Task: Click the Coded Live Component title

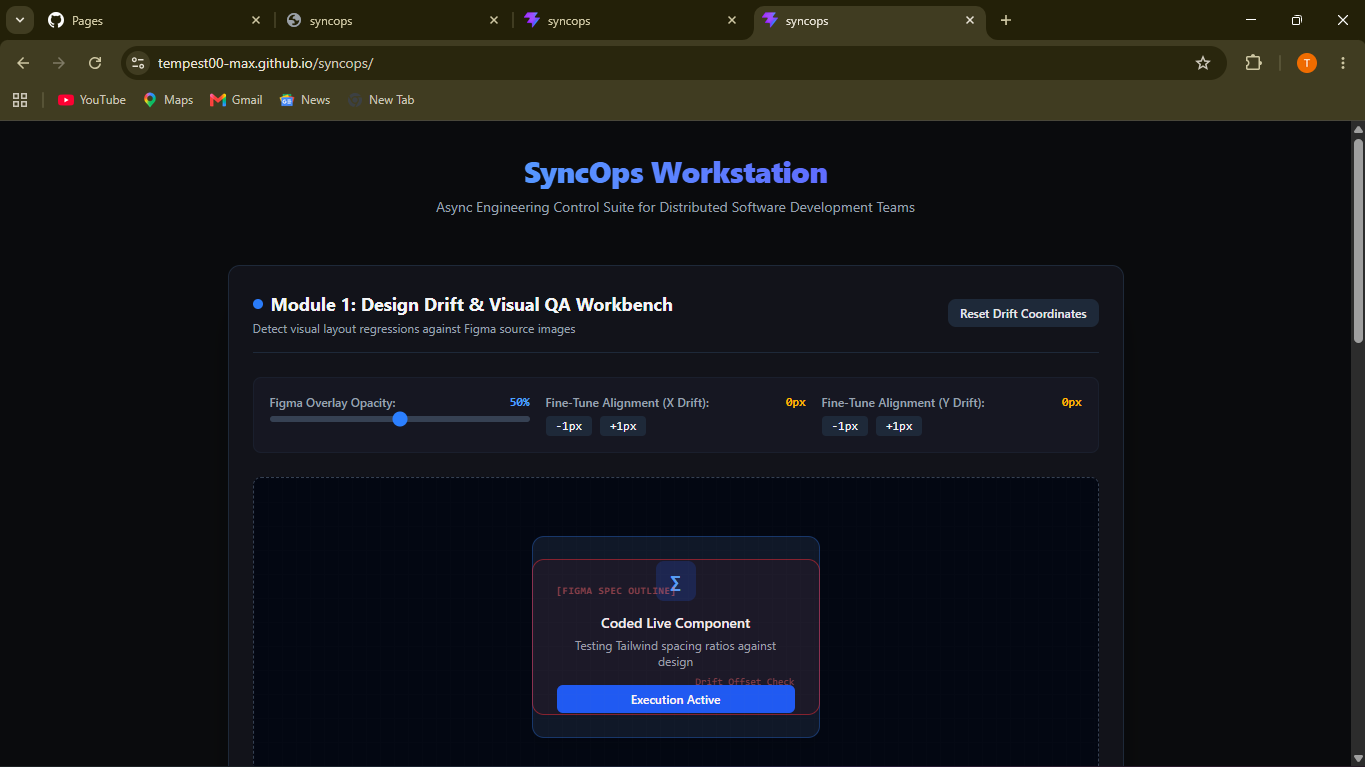Action: tap(676, 623)
